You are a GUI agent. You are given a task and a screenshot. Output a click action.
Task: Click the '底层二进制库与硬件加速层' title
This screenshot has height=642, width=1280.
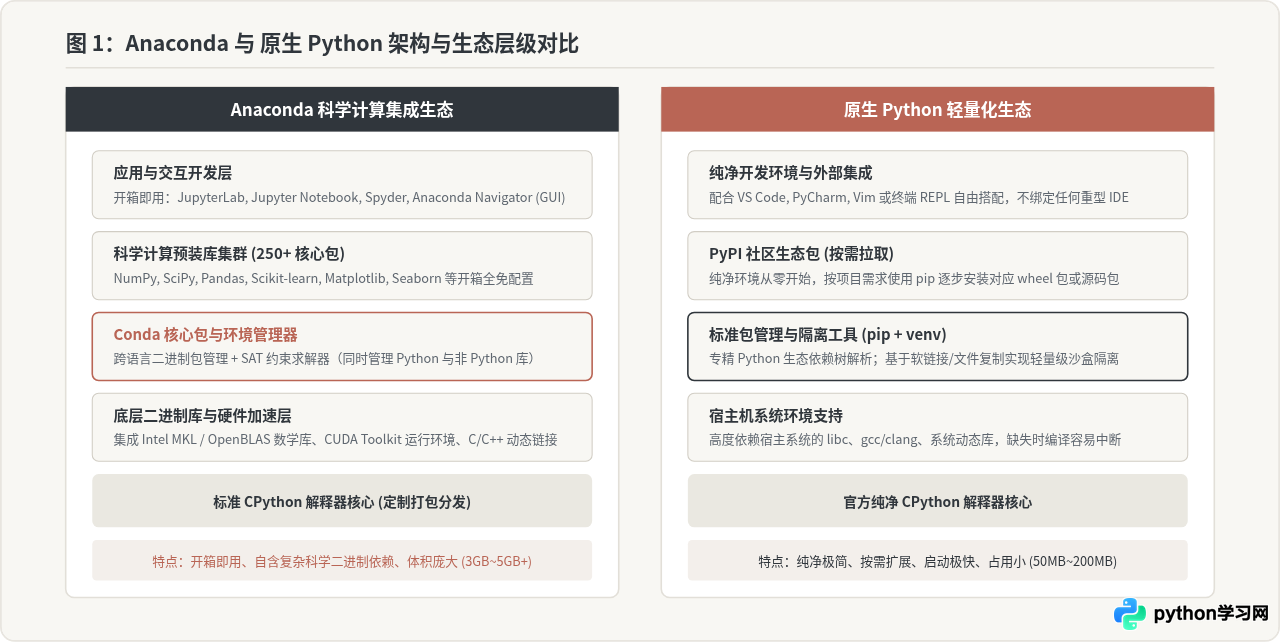click(203, 416)
